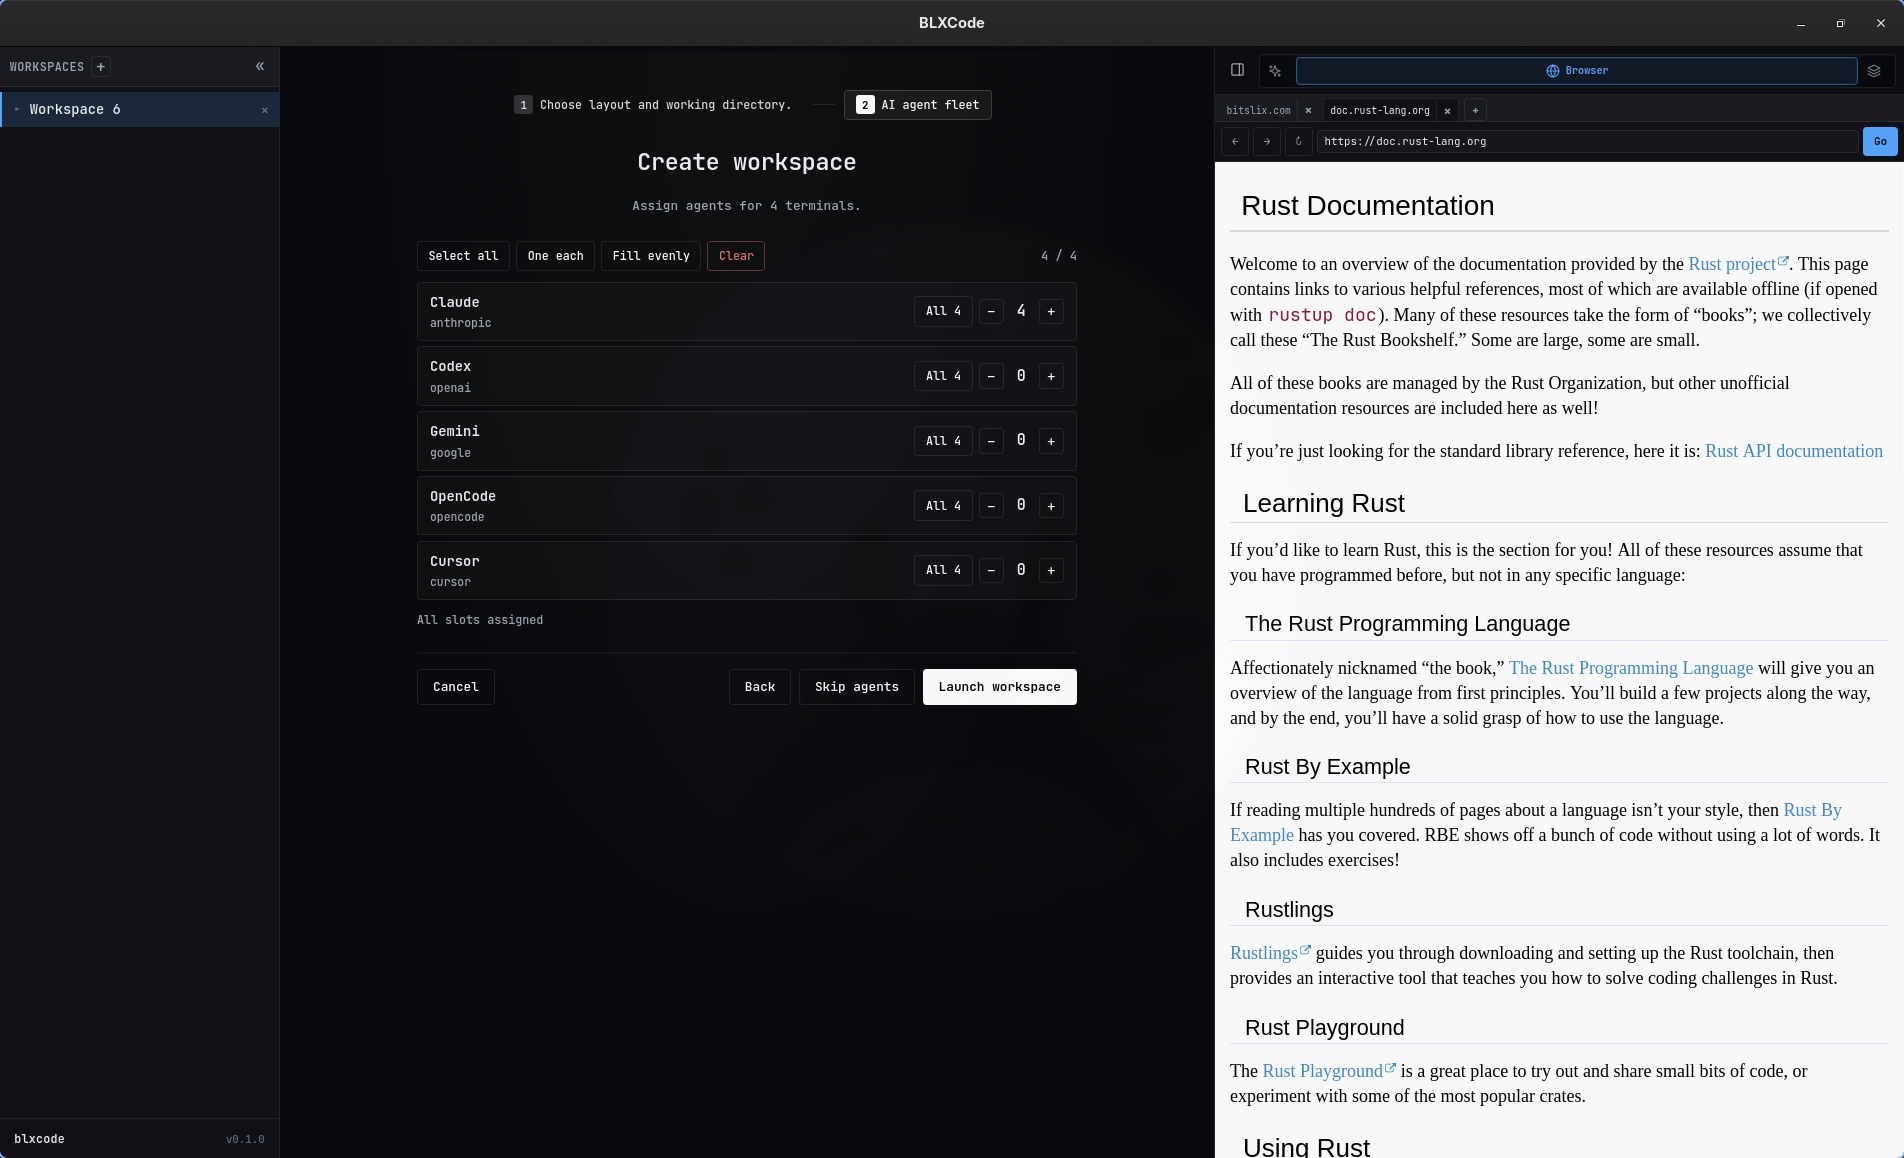Click the Claude agent row name
The height and width of the screenshot is (1158, 1904).
coord(455,302)
